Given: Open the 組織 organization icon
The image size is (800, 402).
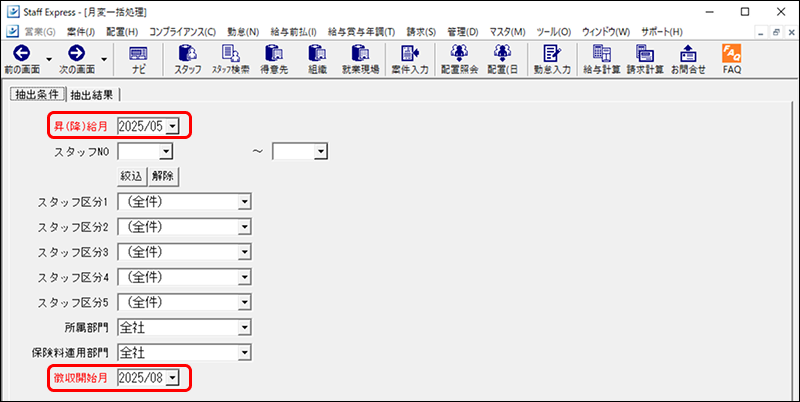Looking at the screenshot, I should point(317,53).
